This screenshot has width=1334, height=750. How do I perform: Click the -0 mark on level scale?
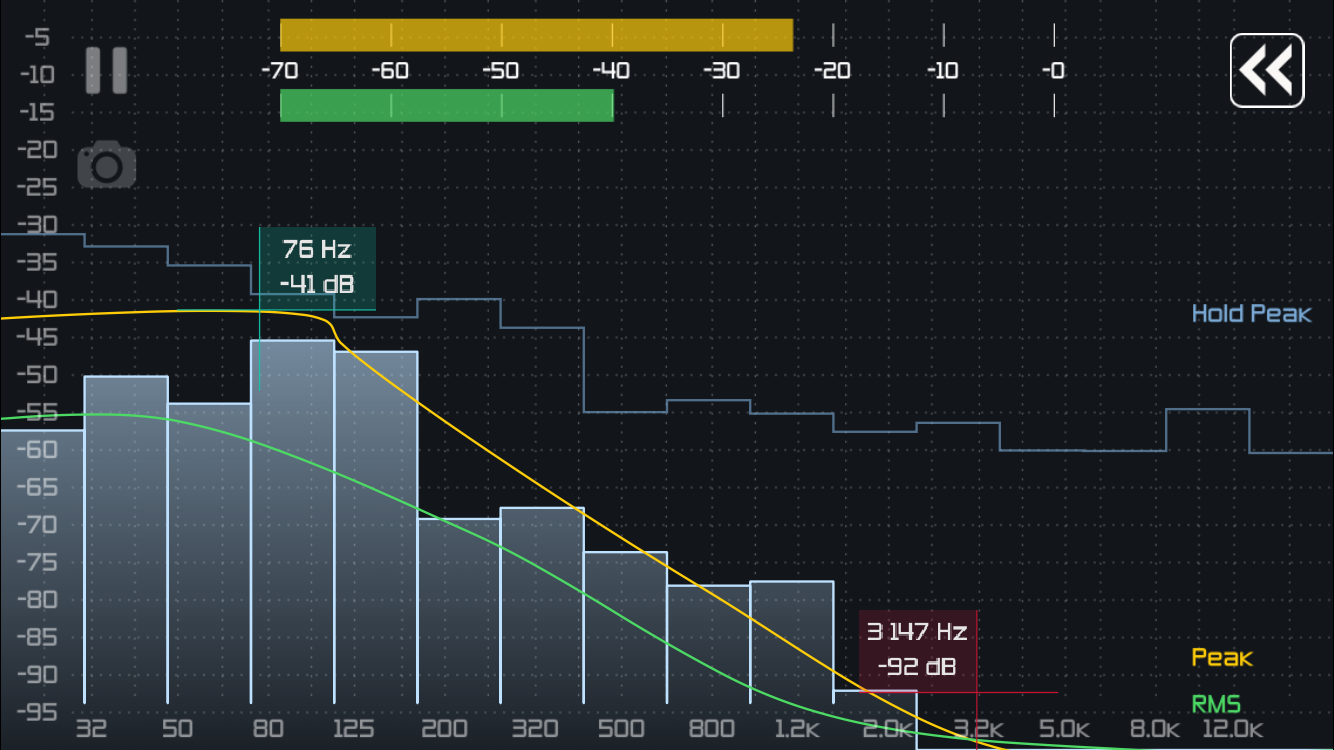click(x=1053, y=71)
